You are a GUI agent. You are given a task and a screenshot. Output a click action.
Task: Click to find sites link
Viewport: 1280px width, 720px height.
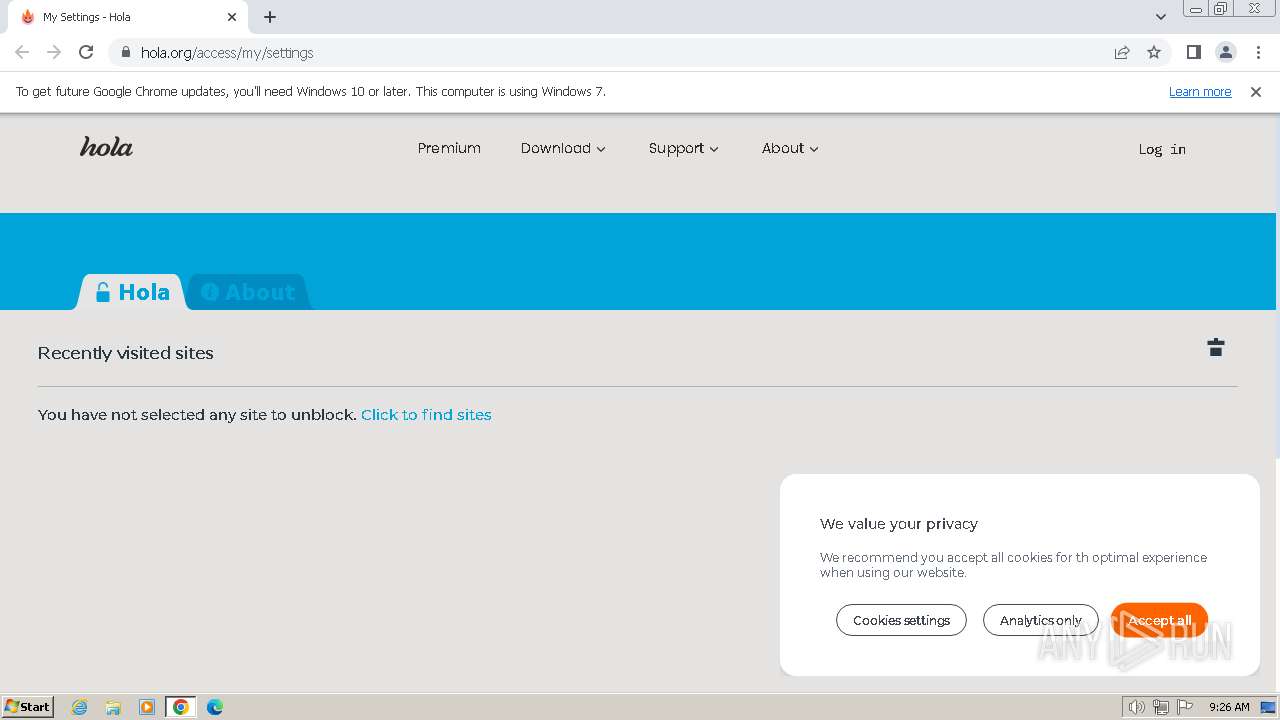coord(426,414)
